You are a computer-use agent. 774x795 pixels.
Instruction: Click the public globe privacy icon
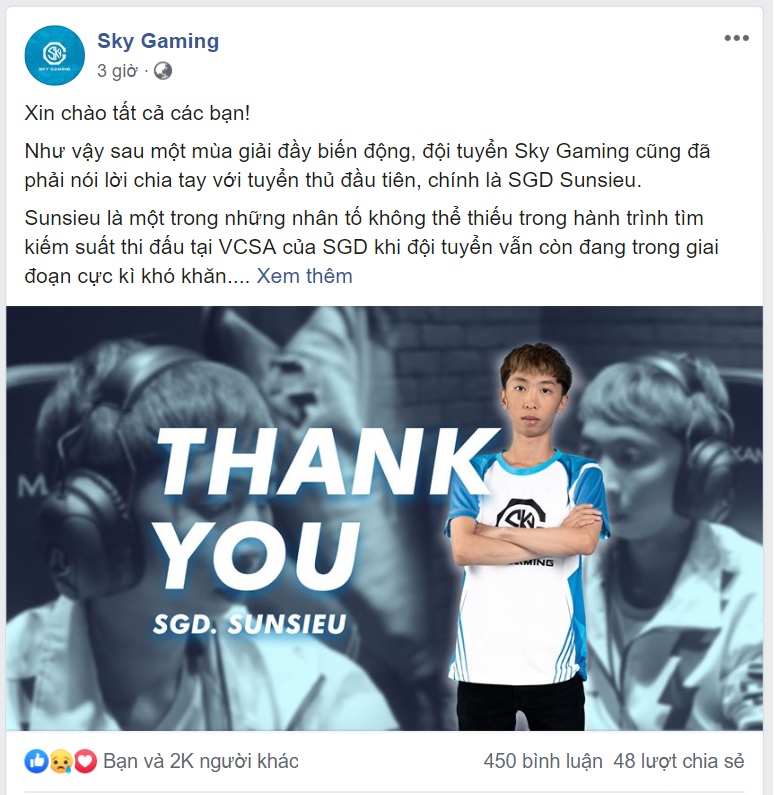point(163,70)
